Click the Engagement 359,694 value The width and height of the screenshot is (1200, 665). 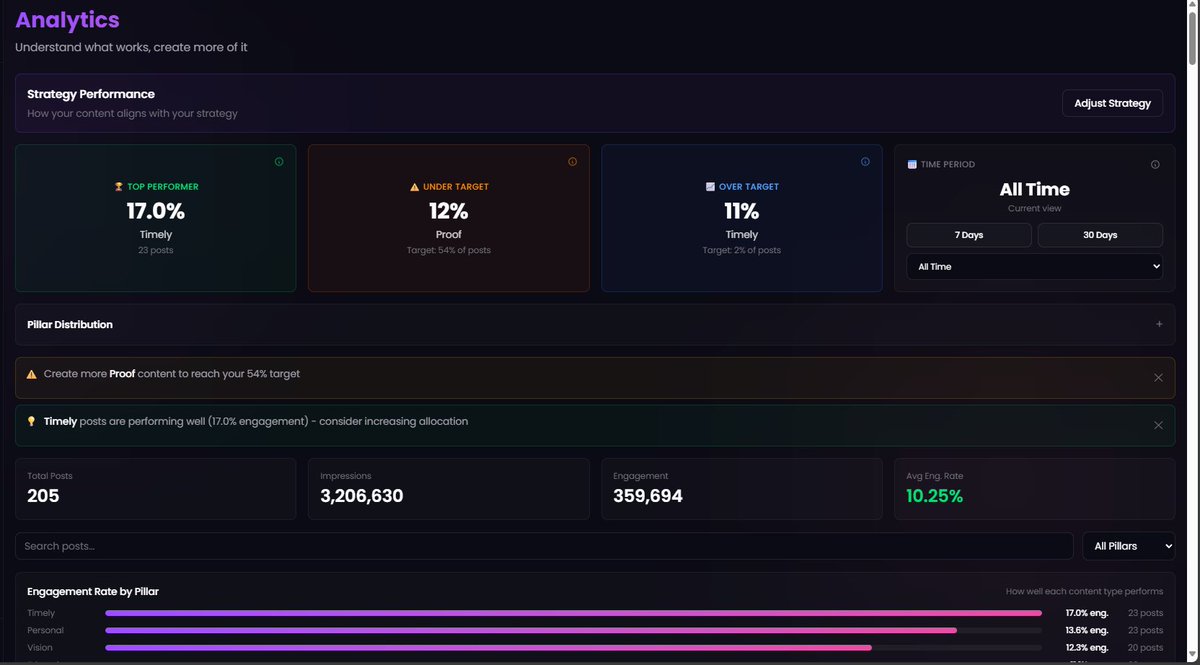pyautogui.click(x=648, y=496)
